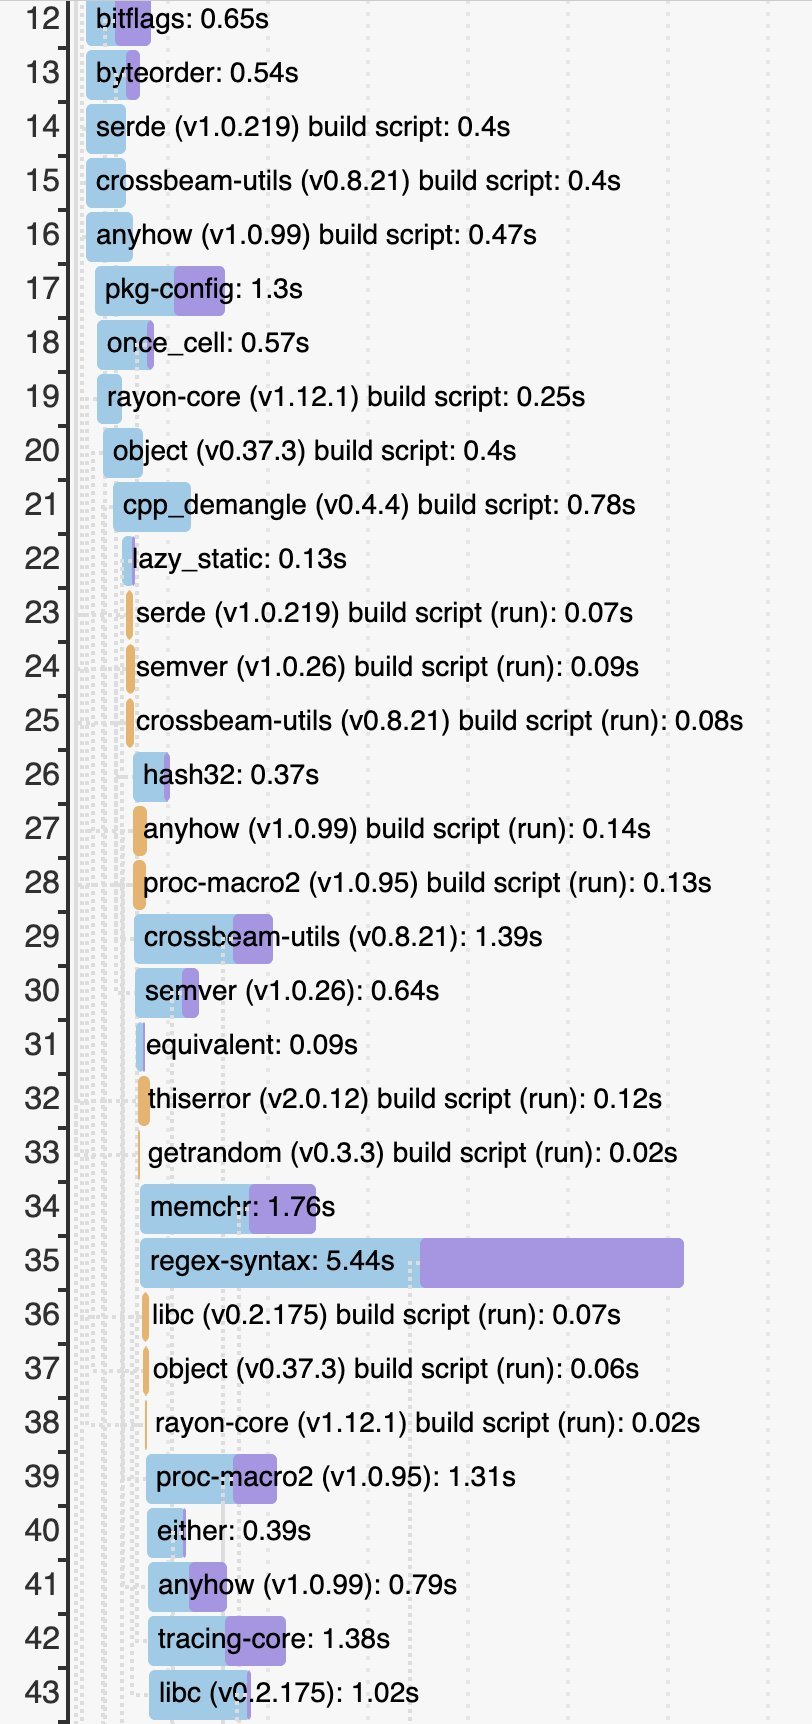812x1724 pixels.
Task: Click the getrandom build script (run) label
Action: tap(412, 1154)
